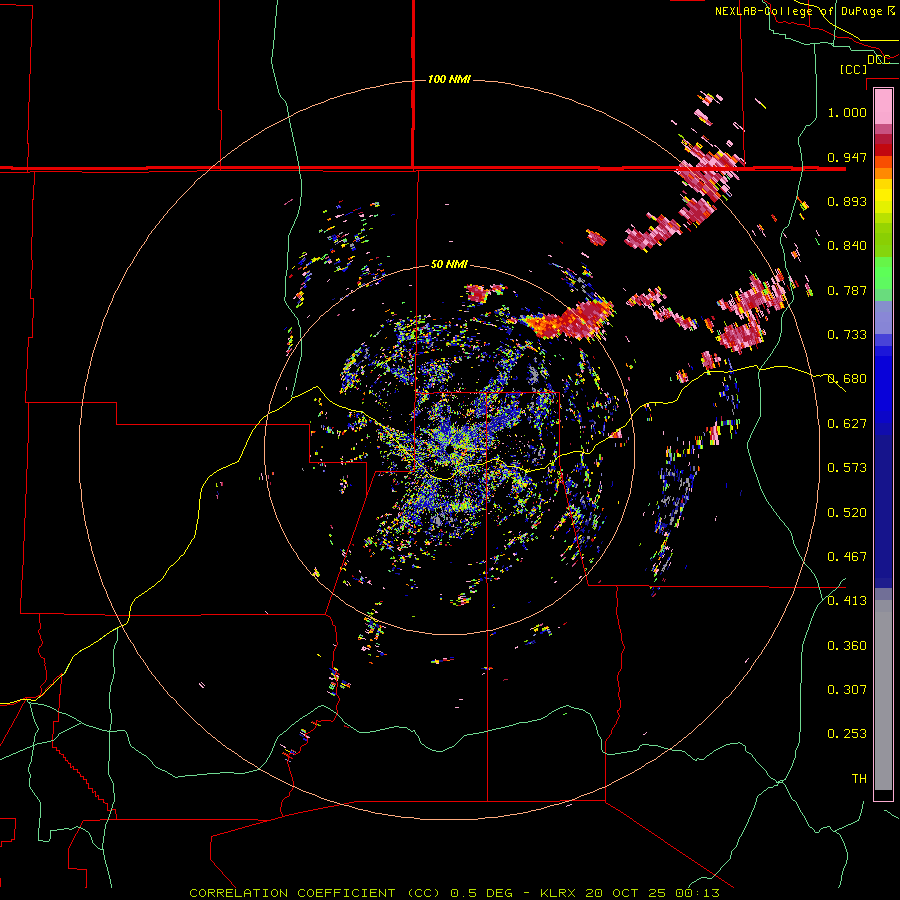
Task: Select the 0.360 scale label
Action: (x=847, y=646)
